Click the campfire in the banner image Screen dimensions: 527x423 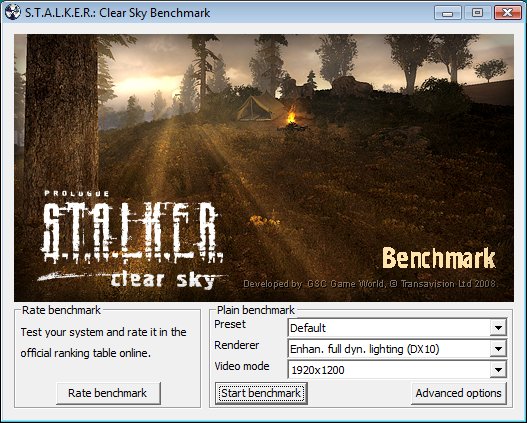click(x=292, y=118)
